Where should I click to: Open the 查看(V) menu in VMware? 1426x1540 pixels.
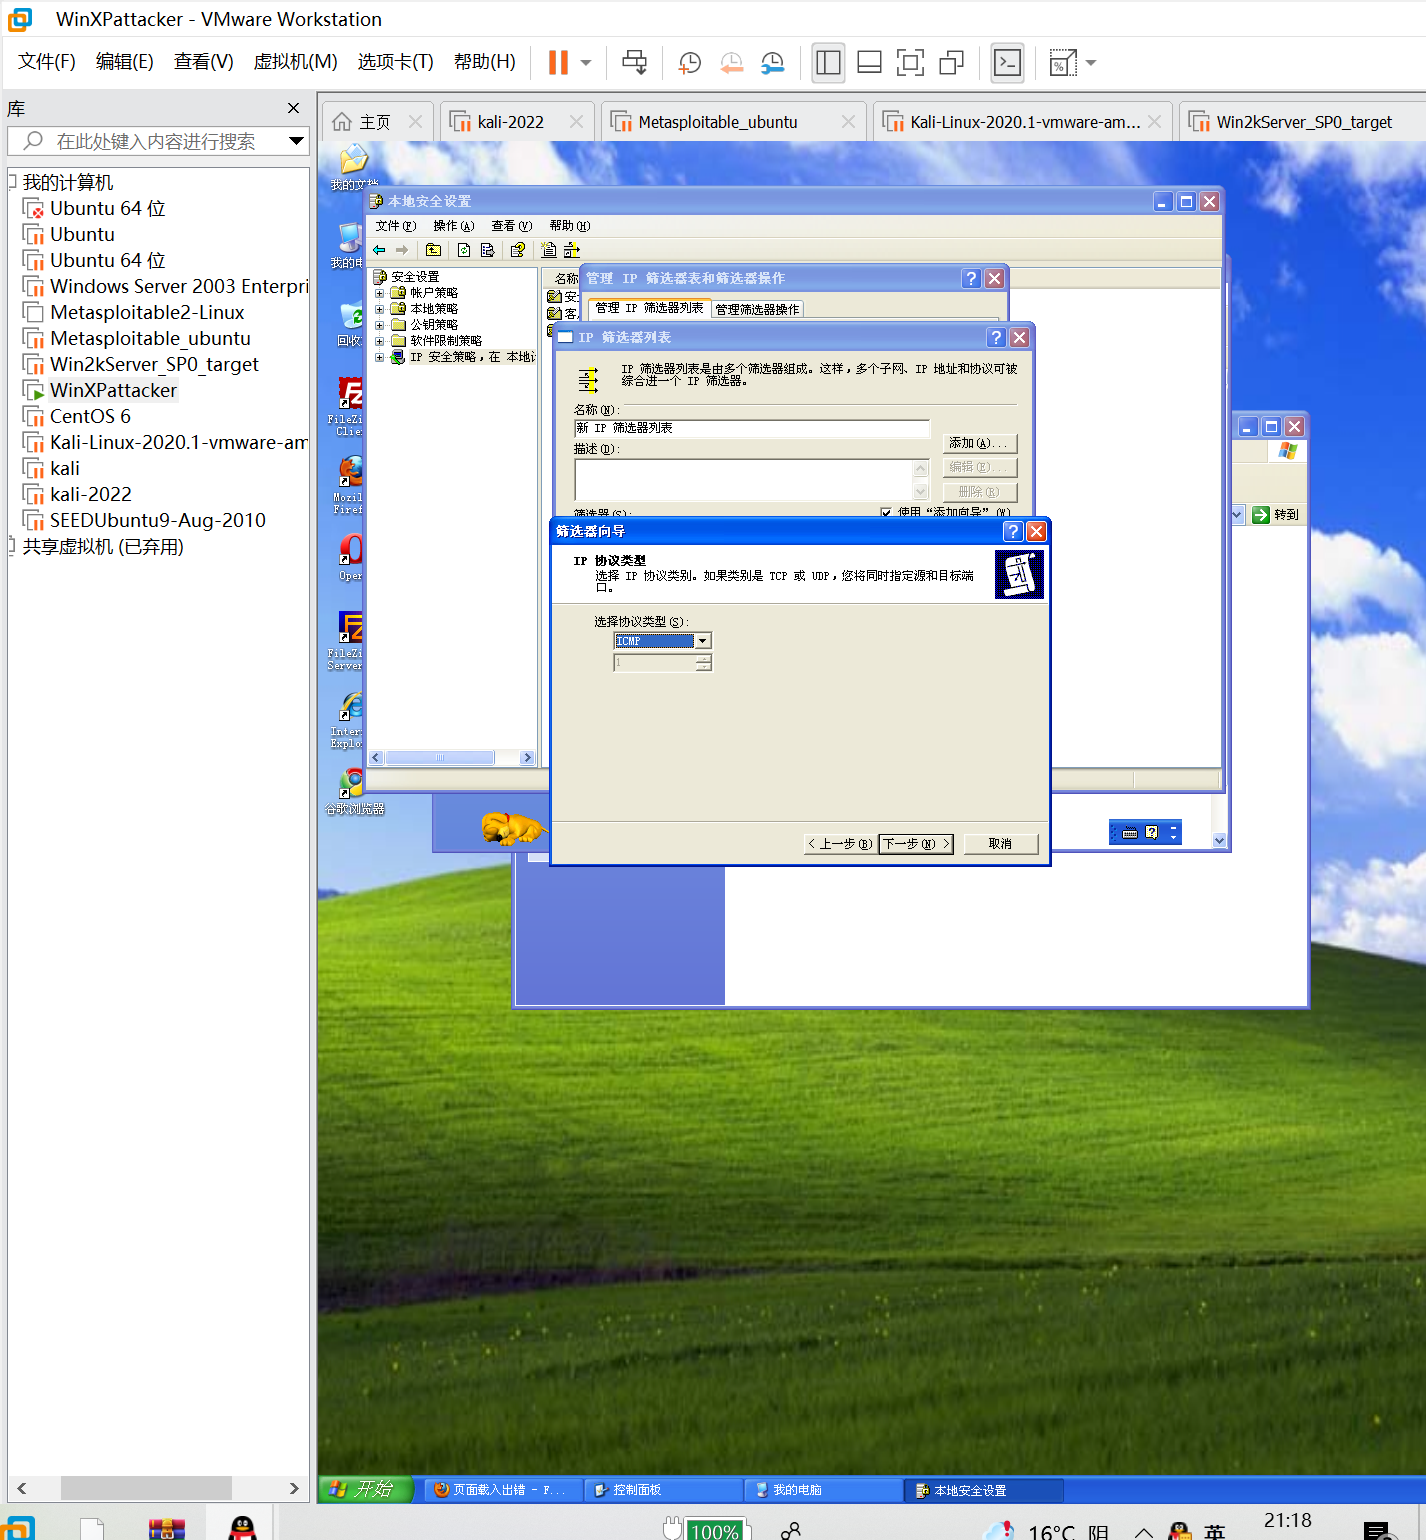tap(203, 61)
